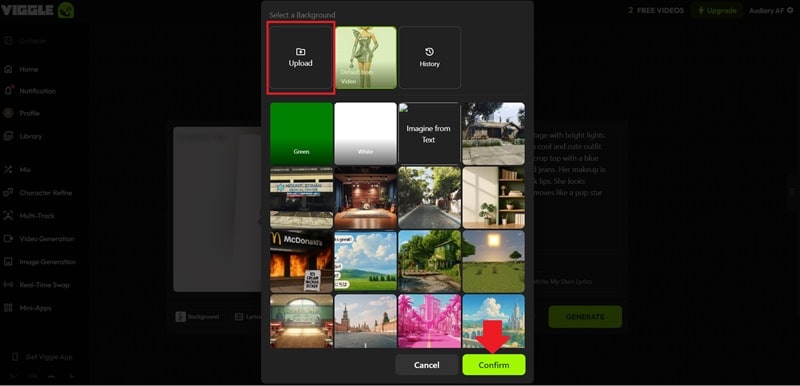This screenshot has width=800, height=386.
Task: Open Mini-Apps in the sidebar
Action: coord(28,308)
